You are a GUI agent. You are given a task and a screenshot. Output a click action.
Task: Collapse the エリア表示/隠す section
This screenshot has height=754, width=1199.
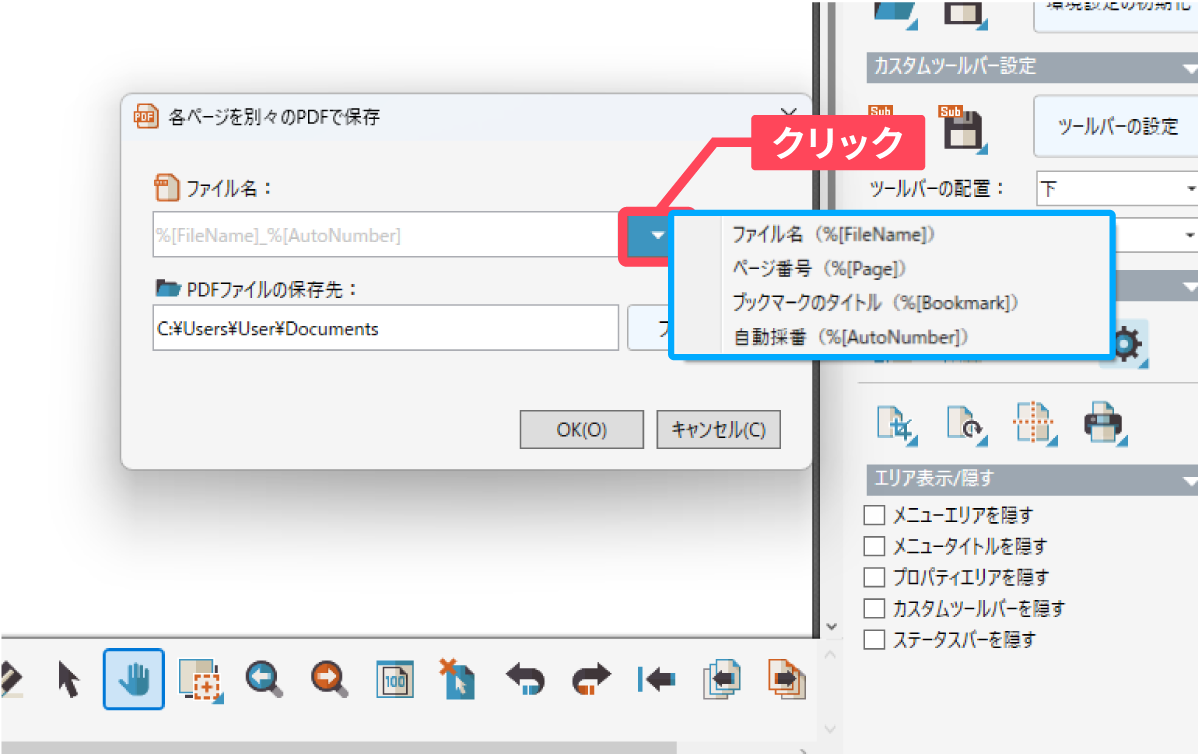point(1188,479)
